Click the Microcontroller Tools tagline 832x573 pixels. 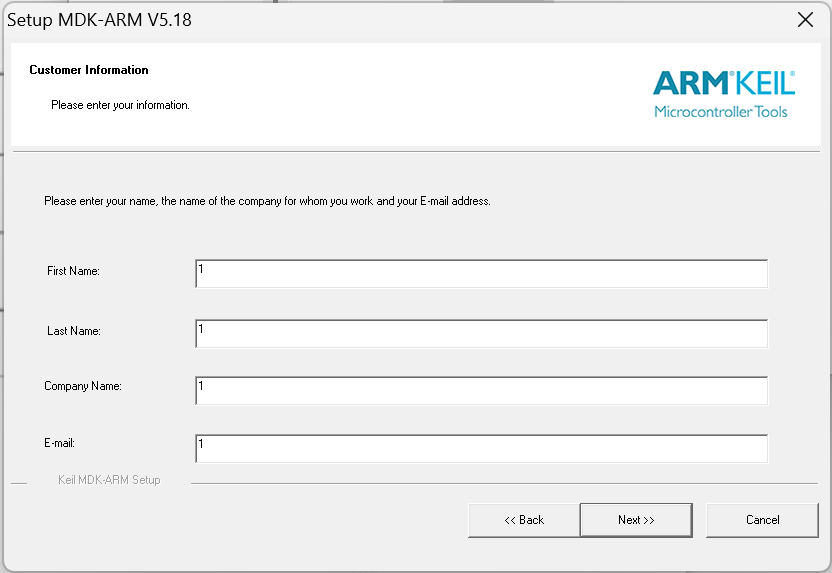click(x=720, y=111)
